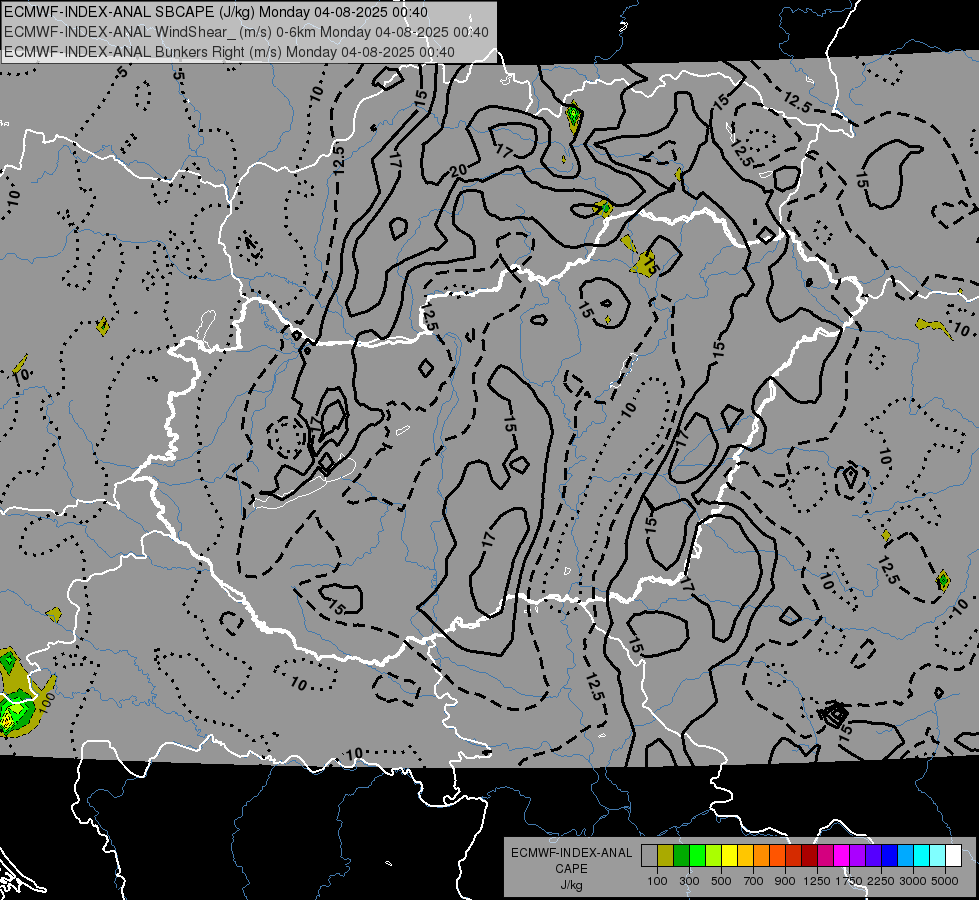Click the legend value 900
This screenshot has width=979, height=900.
(785, 881)
